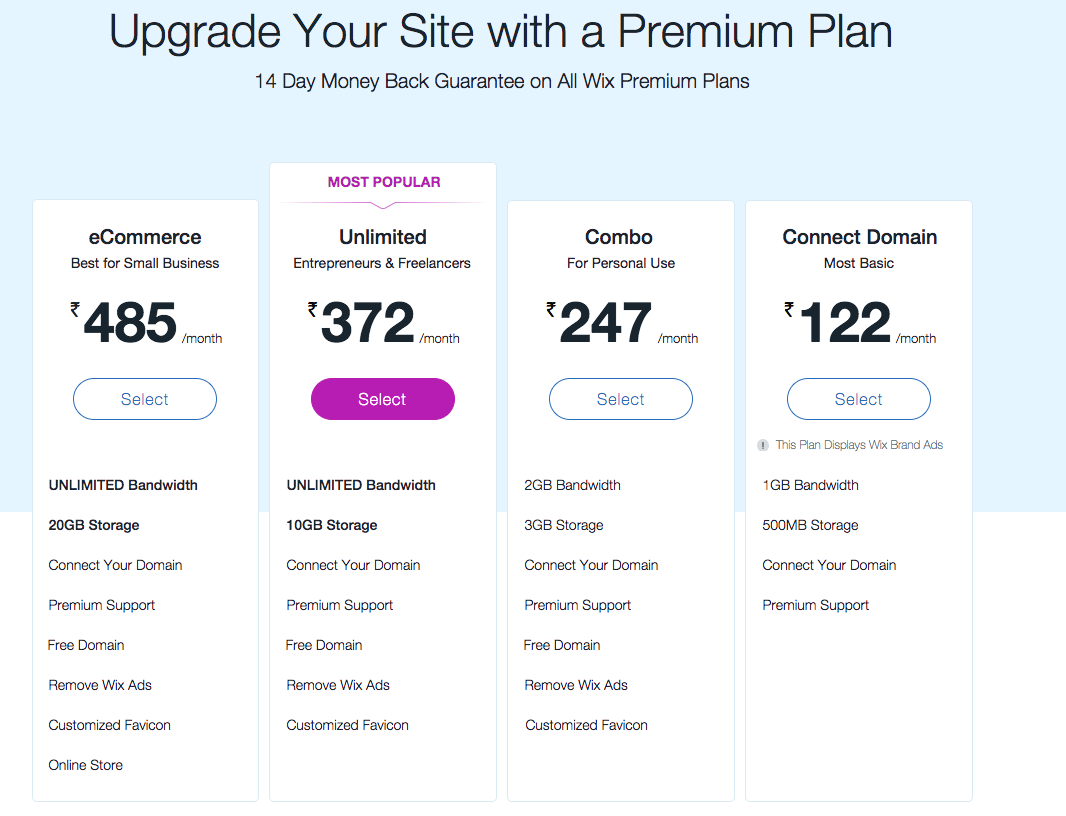
Task: Select the Combo plan
Action: 621,399
